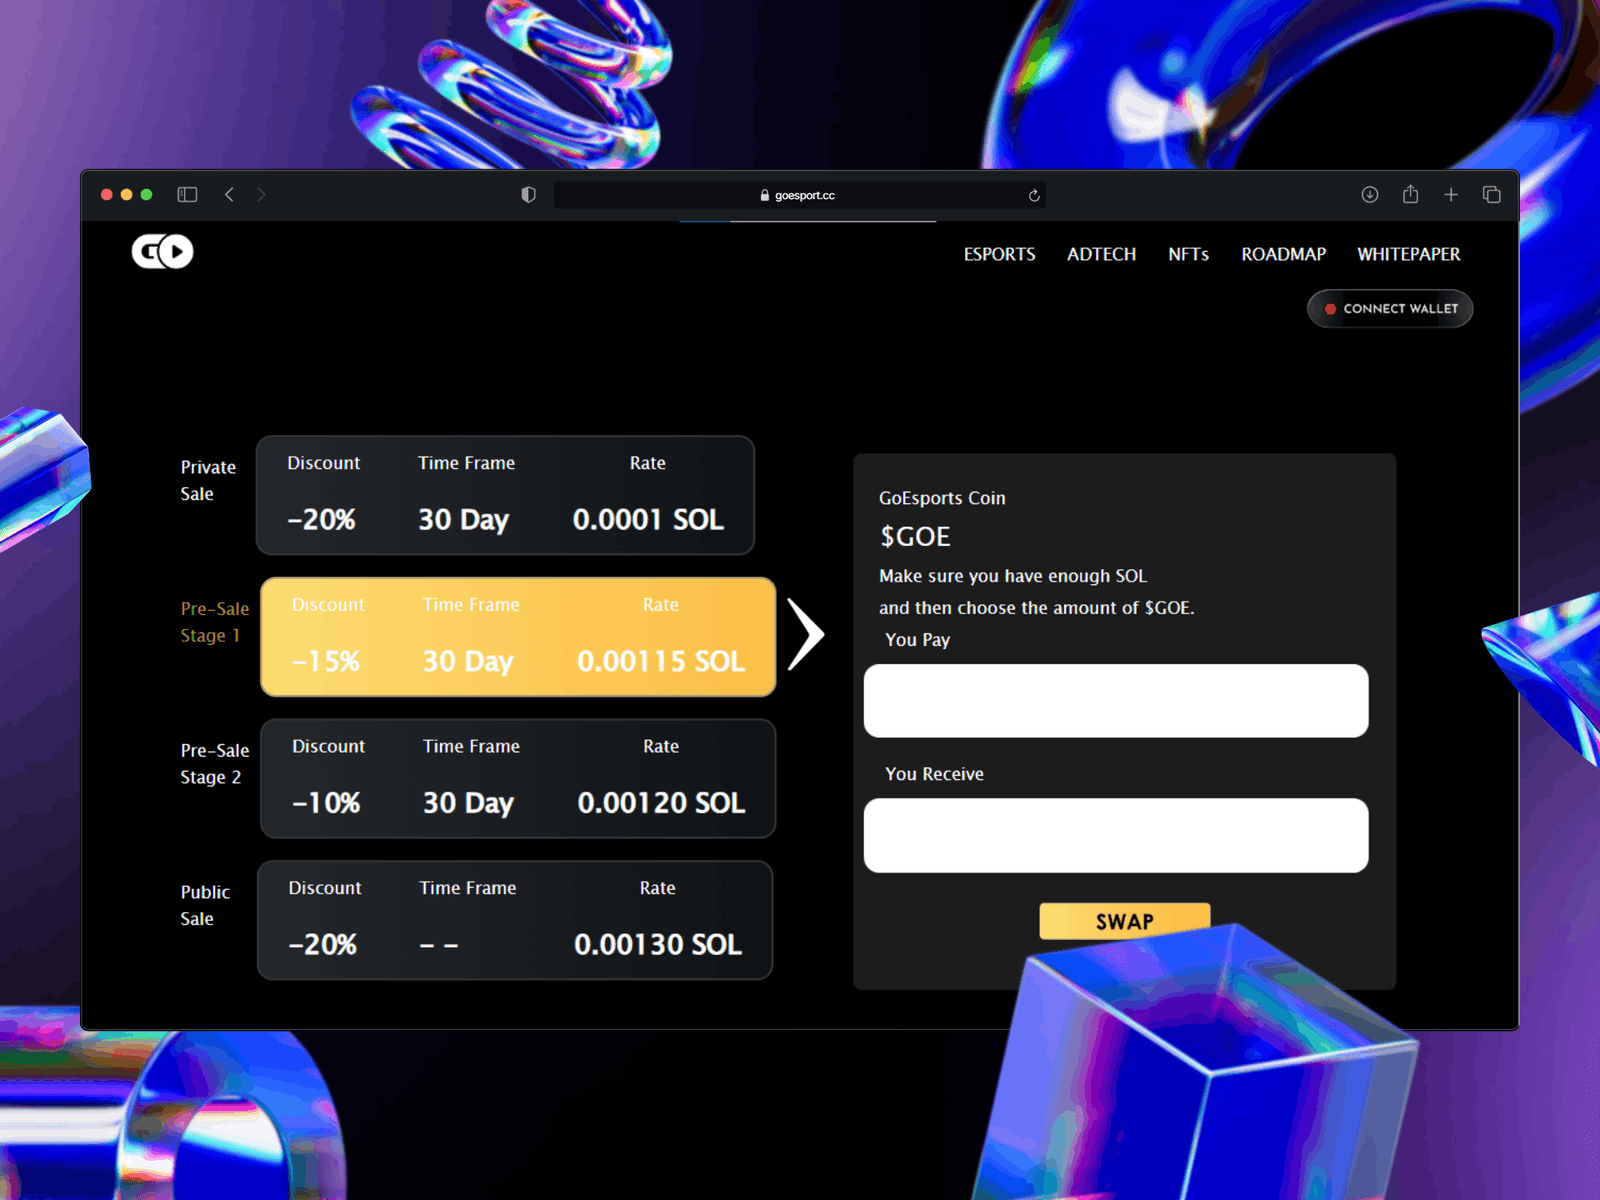
Task: Click the red dot in Connect Wallet
Action: tap(1330, 309)
